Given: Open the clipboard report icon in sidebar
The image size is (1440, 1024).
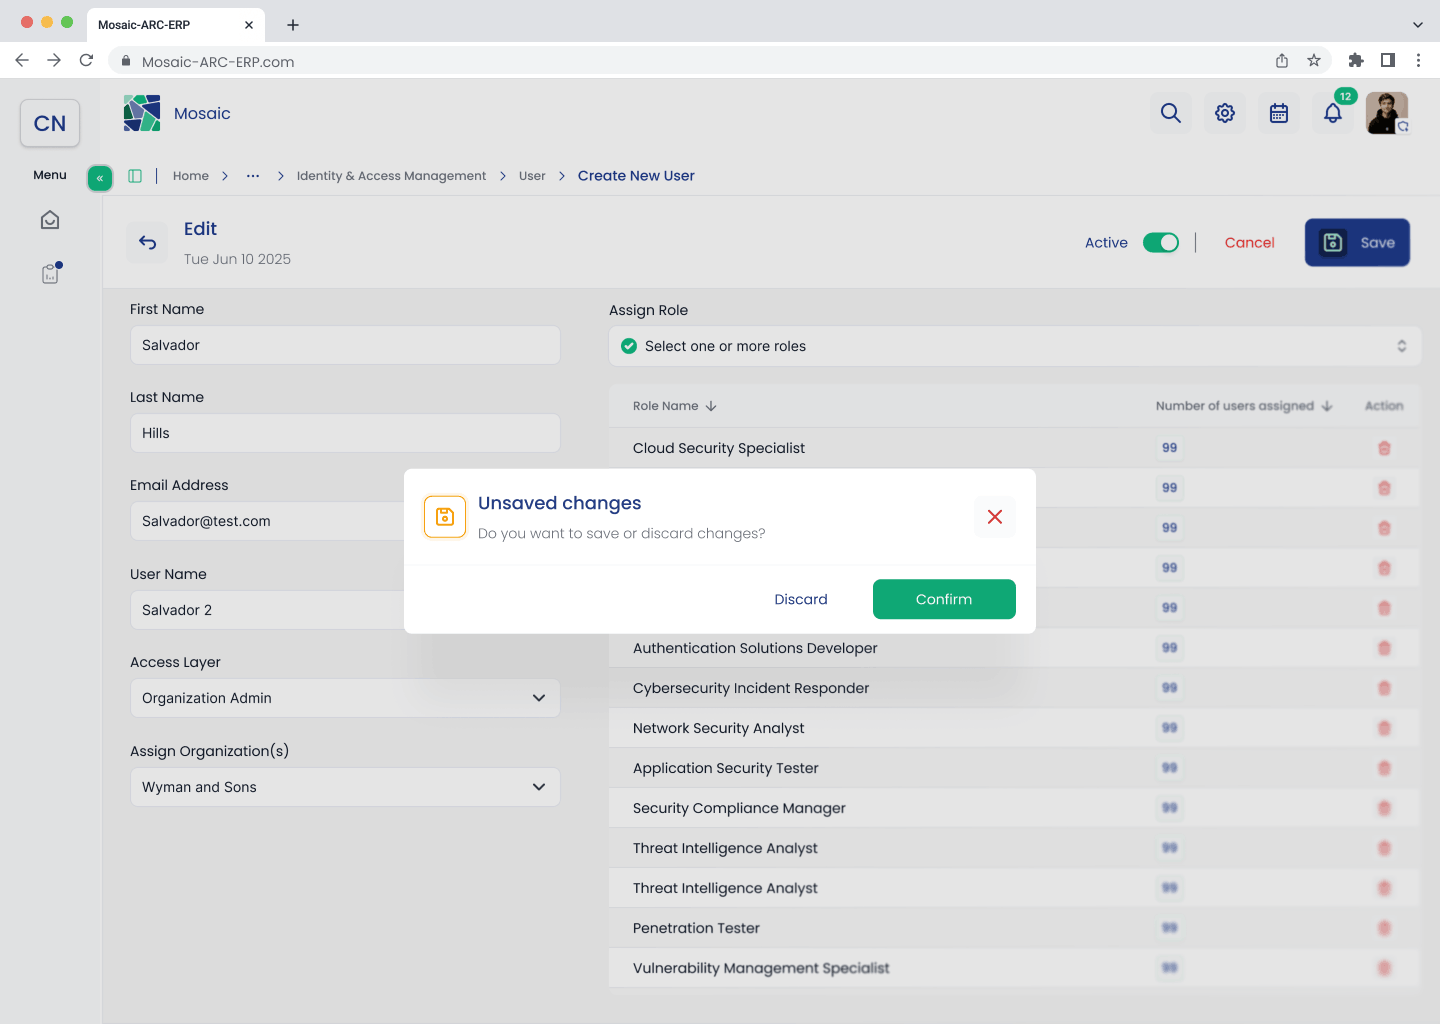Looking at the screenshot, I should click(51, 273).
